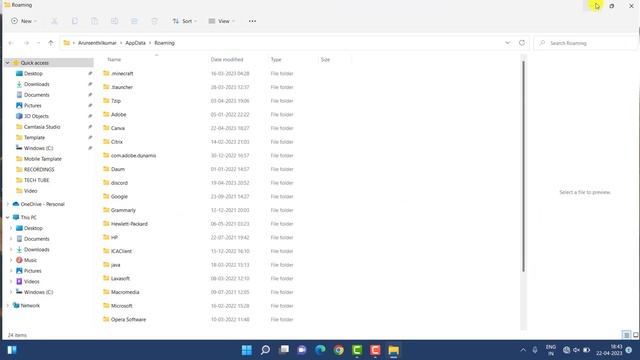The image size is (640, 360).
Task: Switch to details view layout icon
Action: tap(626, 335)
